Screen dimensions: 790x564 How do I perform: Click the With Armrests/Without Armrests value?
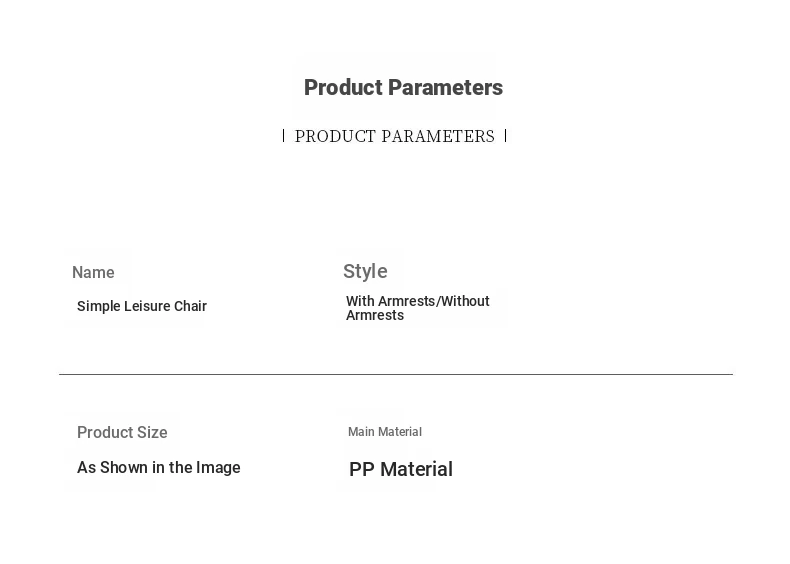418,308
